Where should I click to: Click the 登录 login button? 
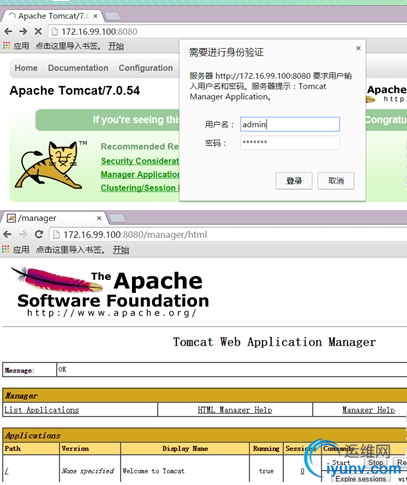(x=294, y=181)
